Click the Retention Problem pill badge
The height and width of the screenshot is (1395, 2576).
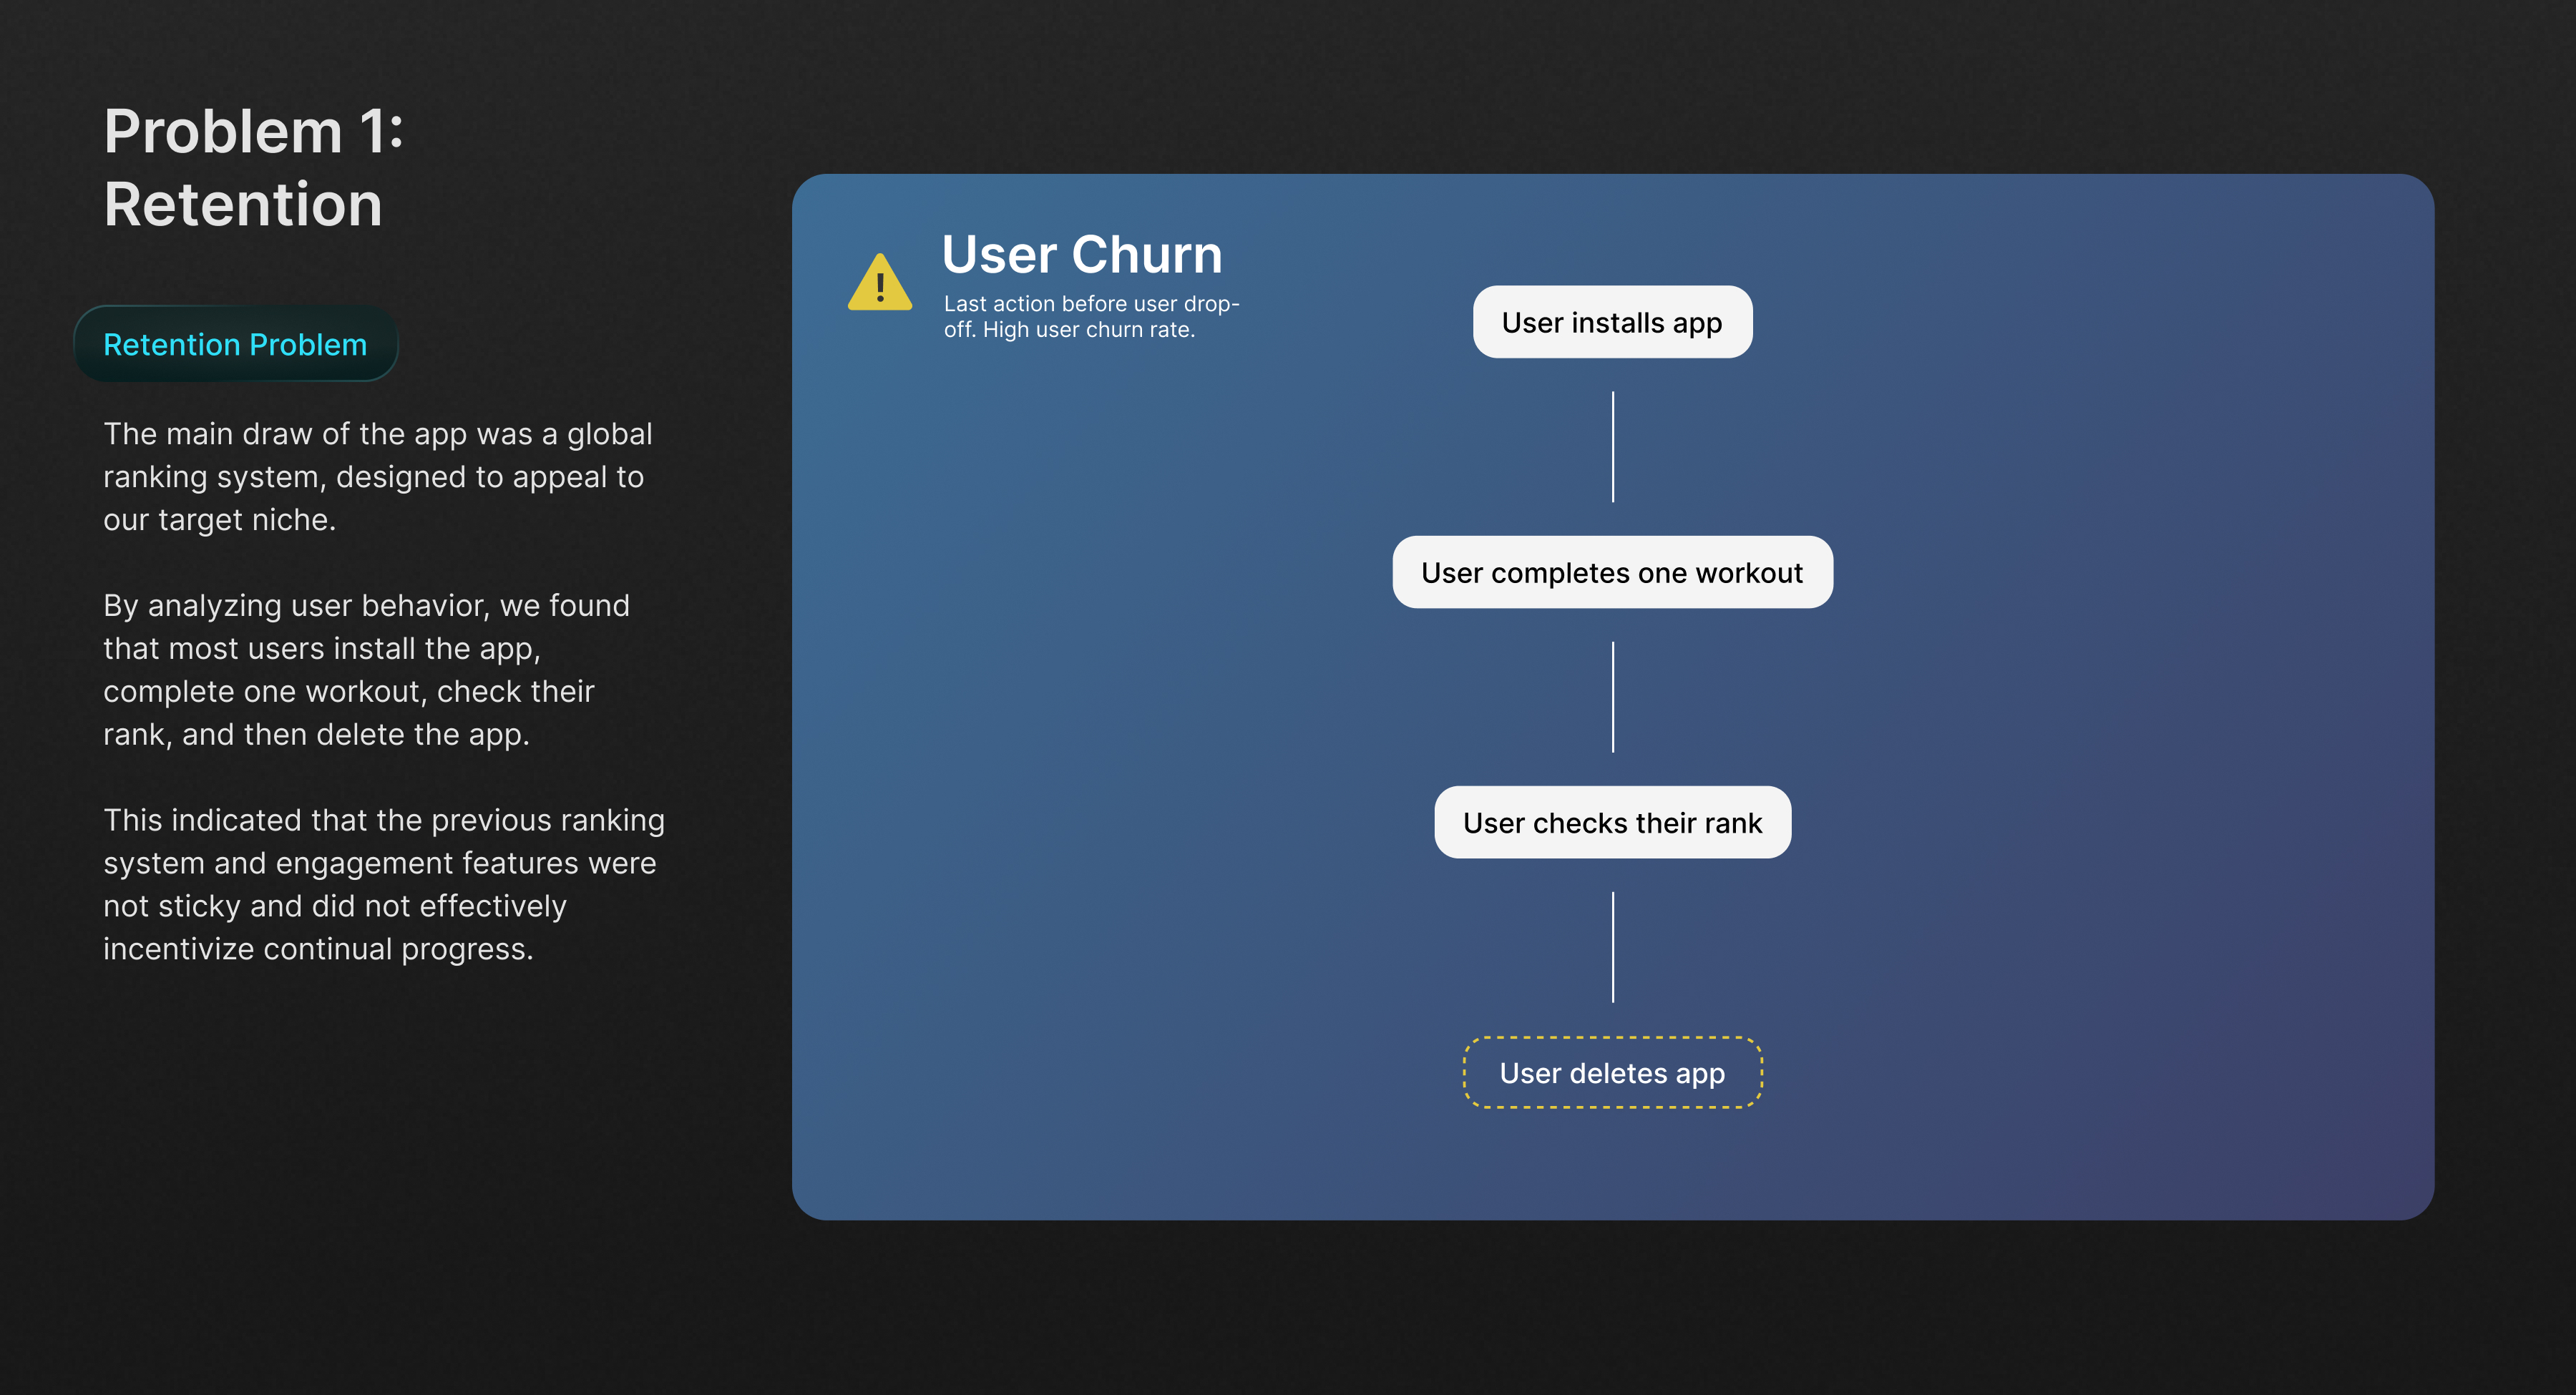click(235, 344)
